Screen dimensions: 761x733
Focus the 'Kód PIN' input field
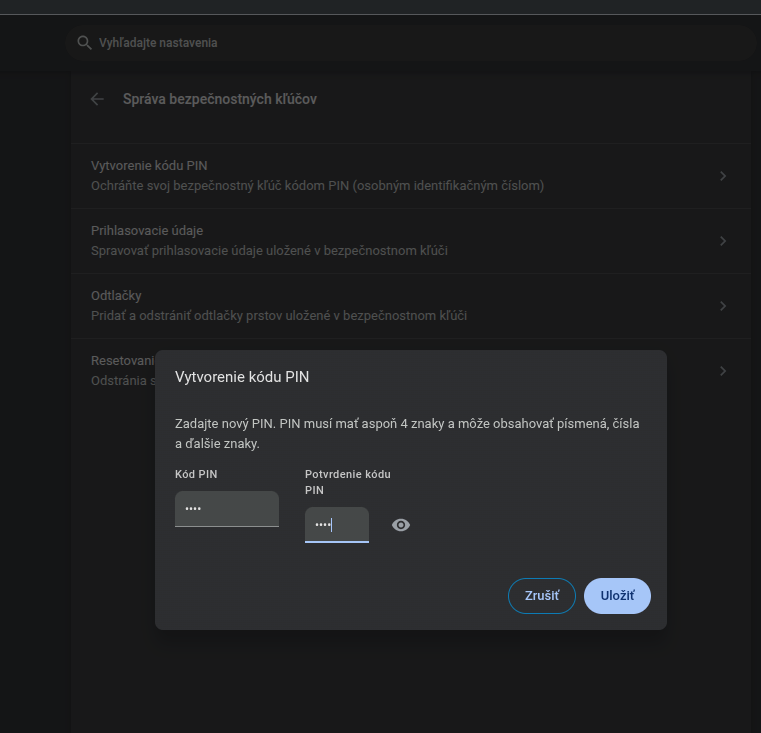pyautogui.click(x=226, y=508)
